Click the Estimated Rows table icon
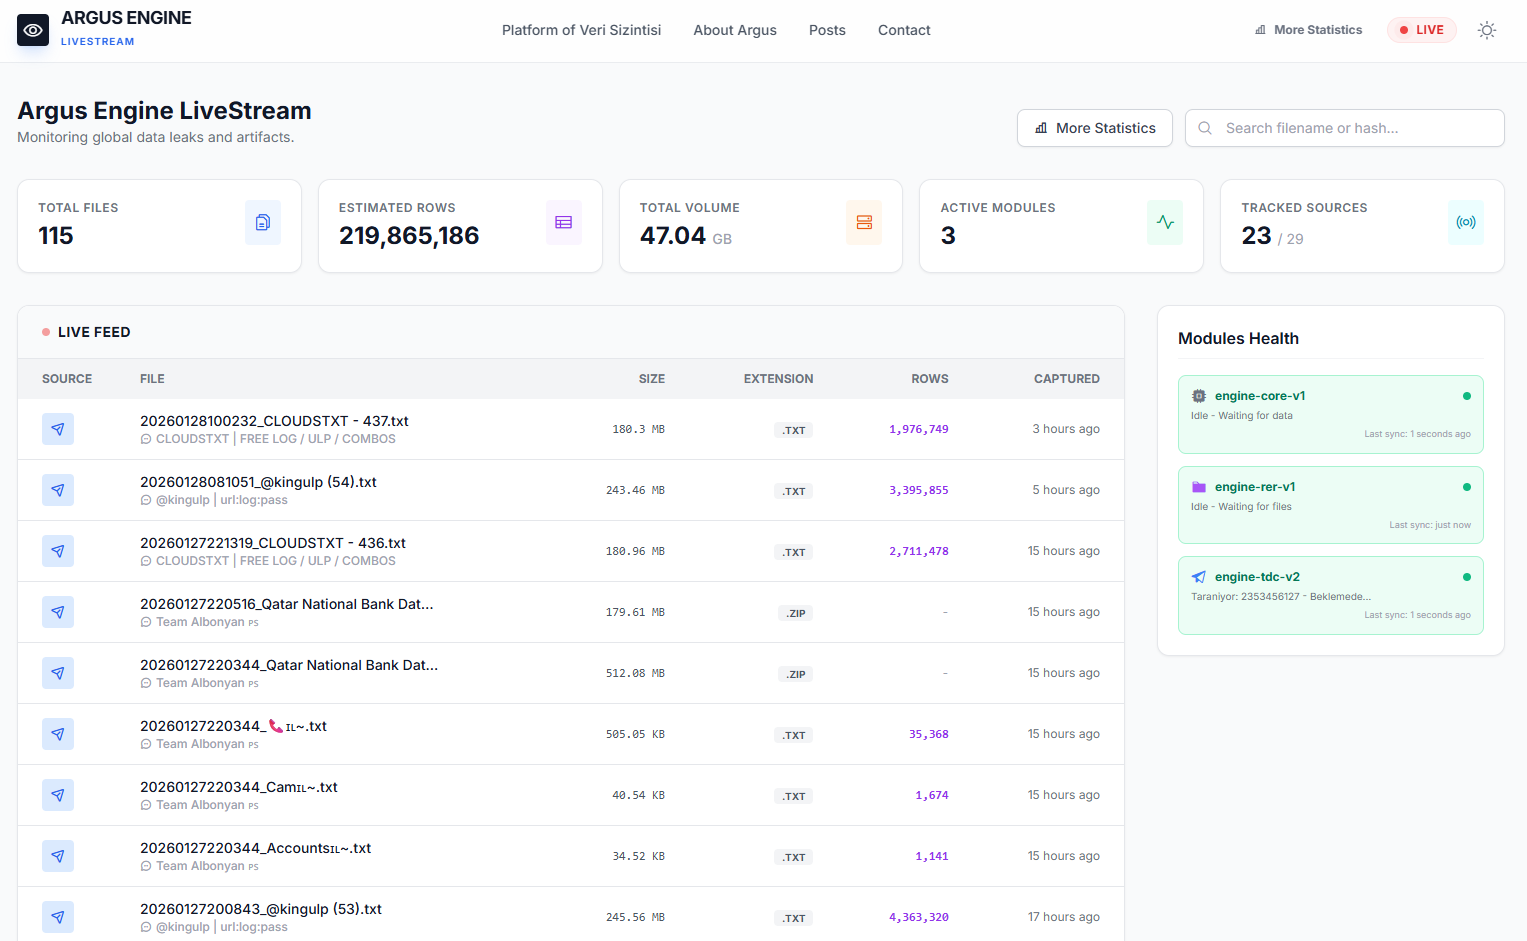The image size is (1527, 941). click(x=564, y=222)
